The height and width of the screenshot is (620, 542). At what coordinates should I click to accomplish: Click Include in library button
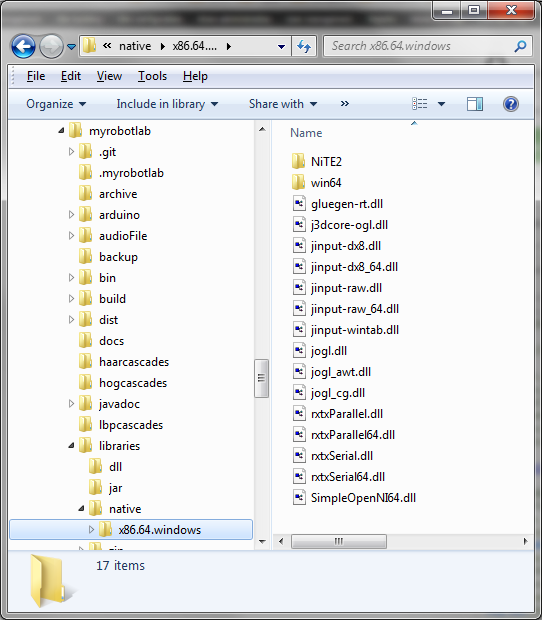click(x=167, y=104)
